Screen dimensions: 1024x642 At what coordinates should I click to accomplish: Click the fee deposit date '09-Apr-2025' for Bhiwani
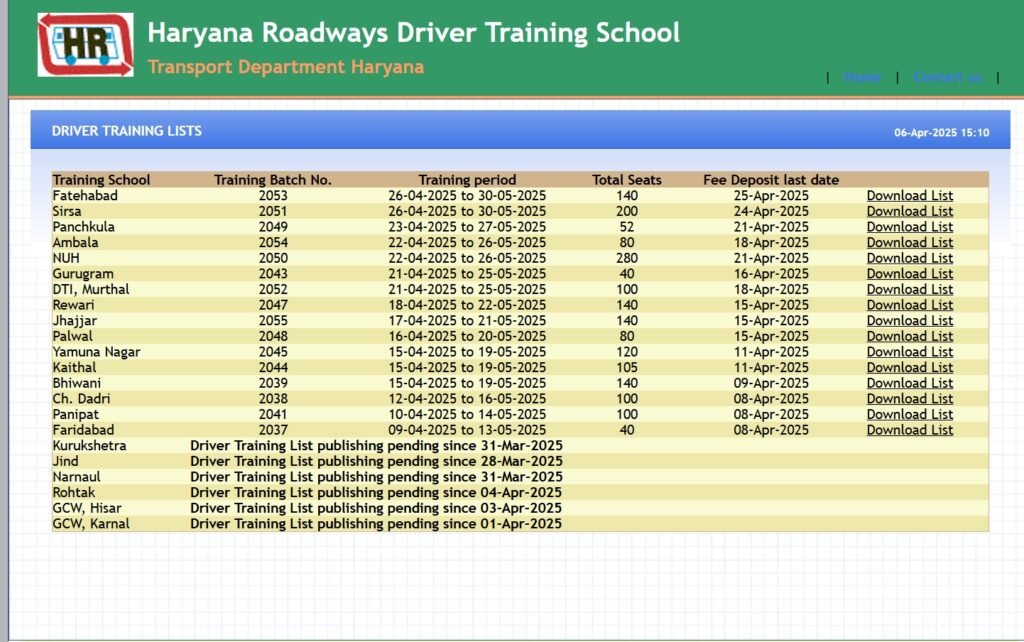[x=771, y=383]
